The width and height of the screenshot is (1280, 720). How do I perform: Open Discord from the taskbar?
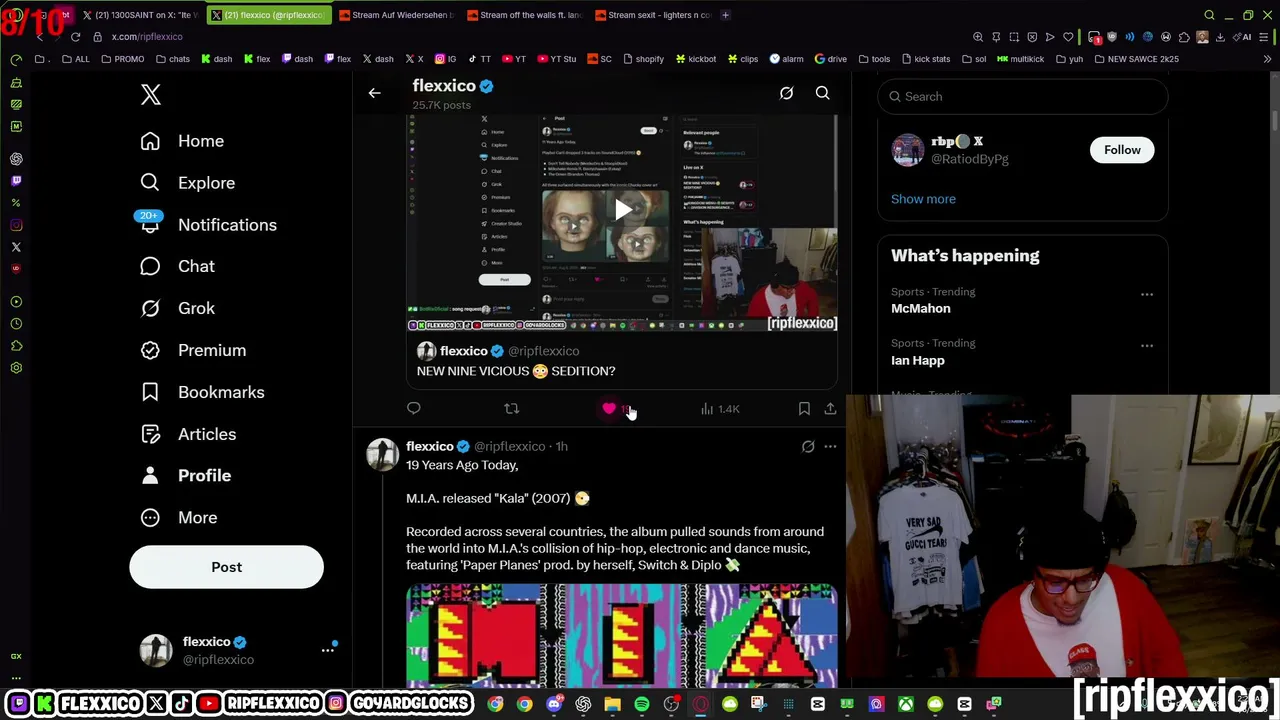click(554, 704)
